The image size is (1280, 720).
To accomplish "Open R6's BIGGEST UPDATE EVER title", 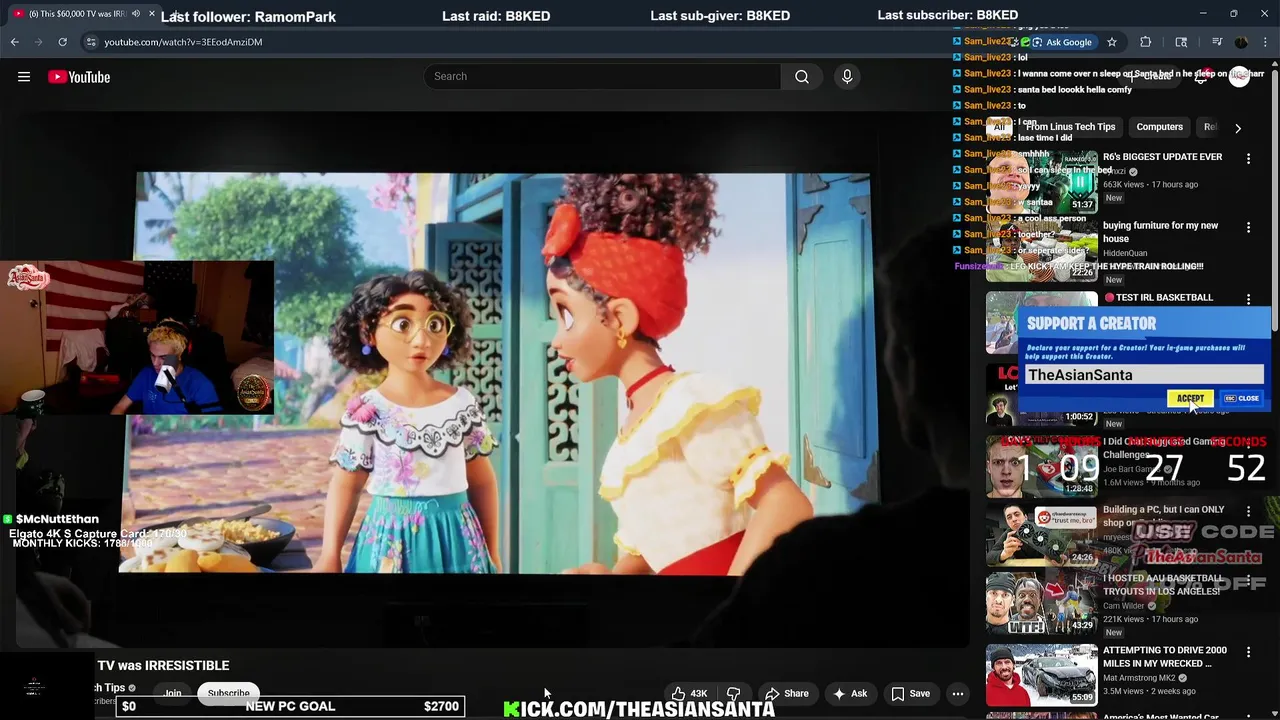I will [1162, 157].
